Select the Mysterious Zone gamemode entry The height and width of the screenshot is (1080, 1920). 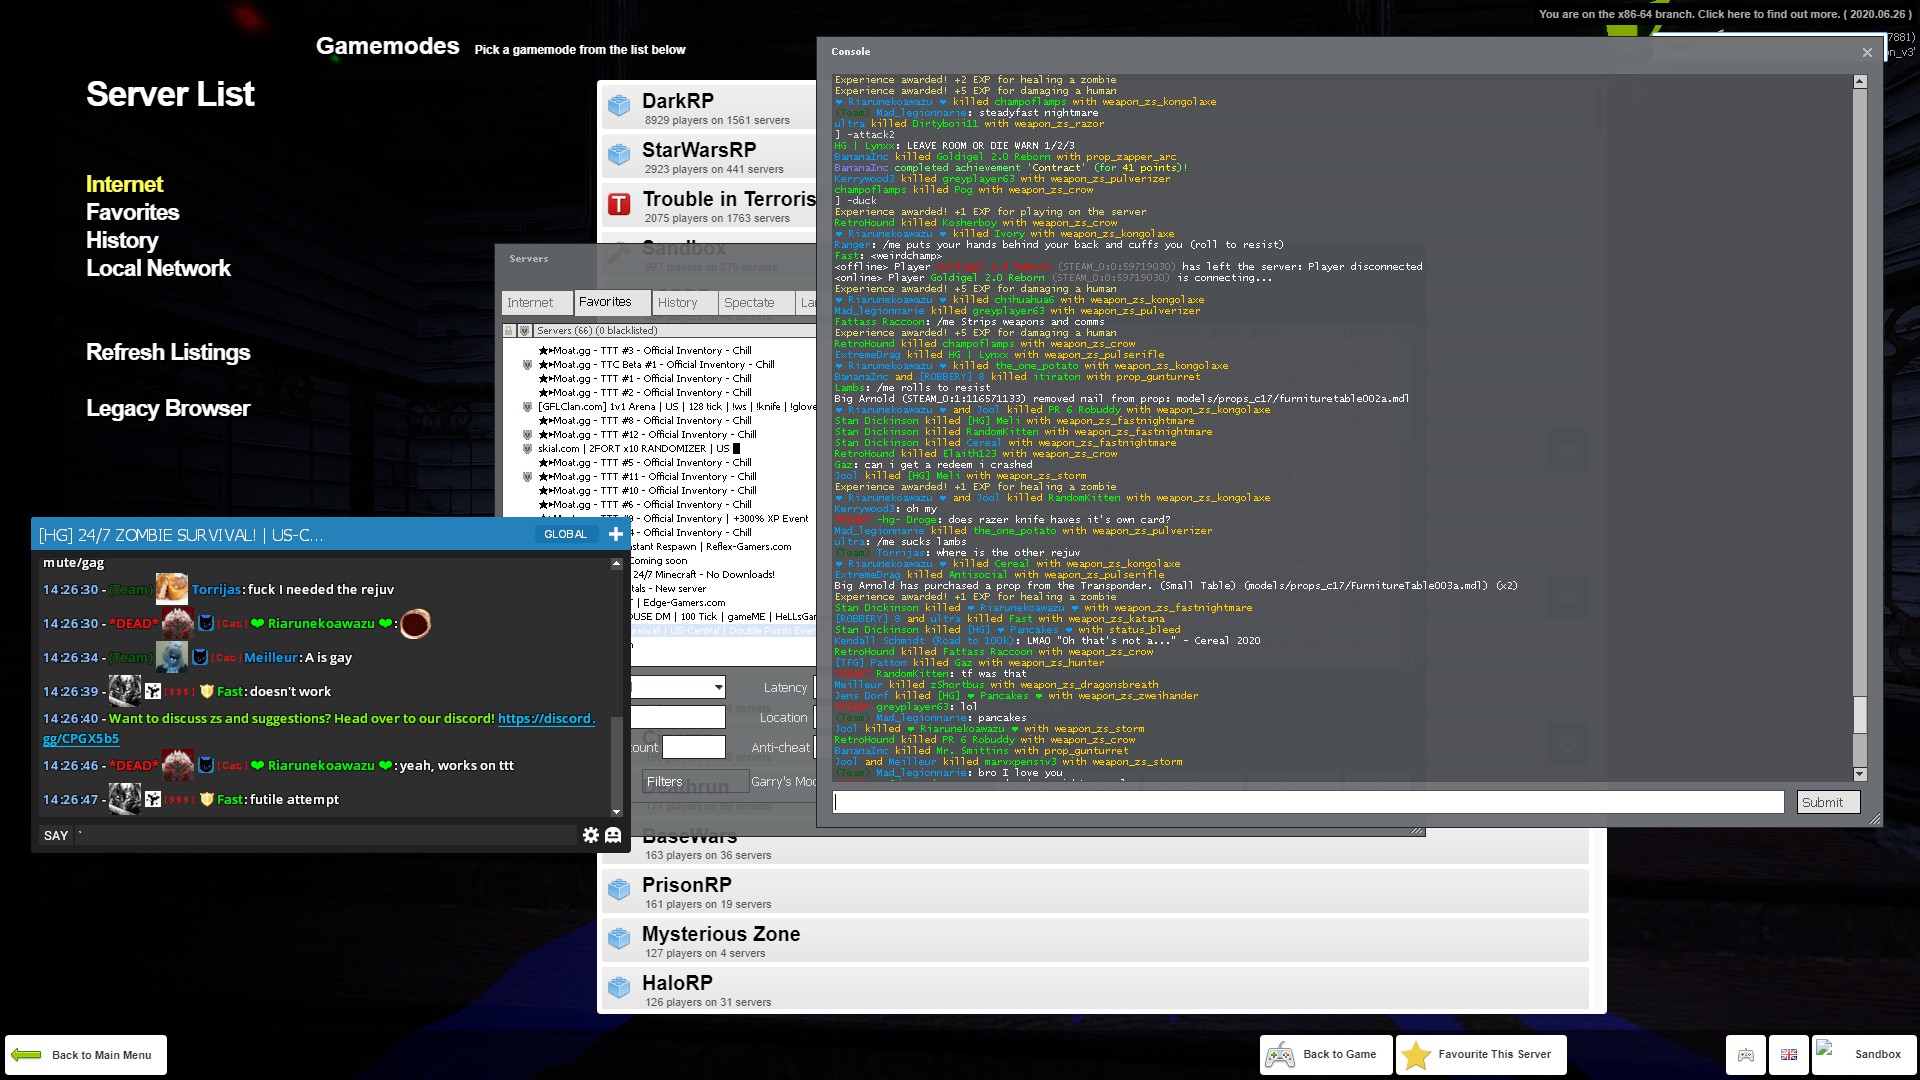1095,939
